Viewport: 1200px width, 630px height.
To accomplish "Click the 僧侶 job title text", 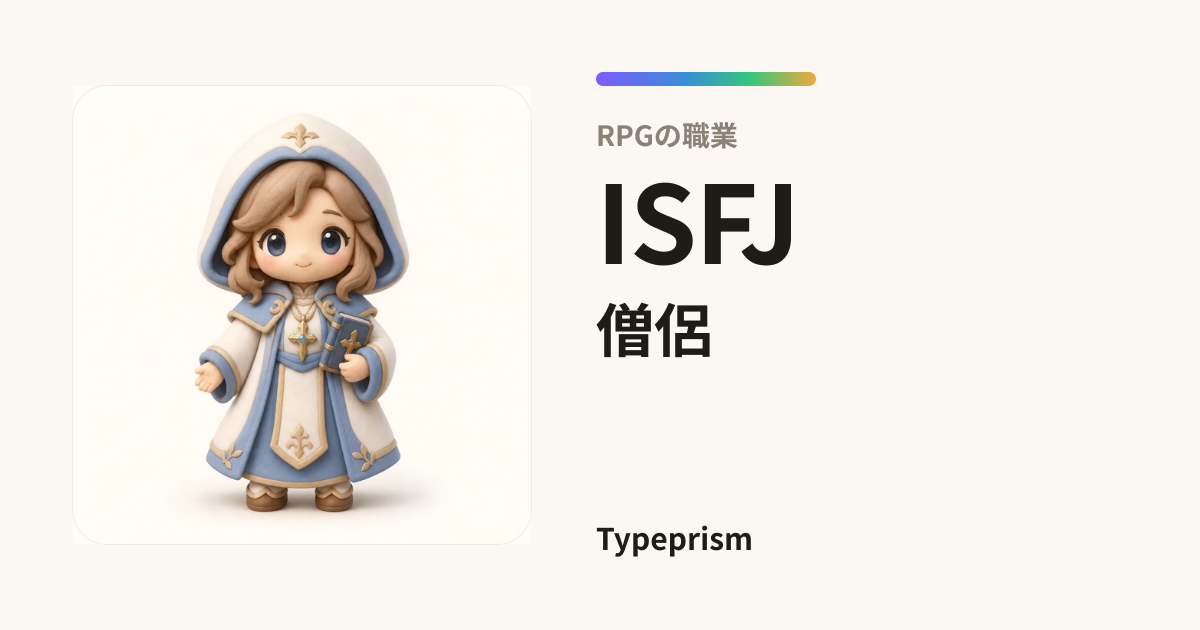I will pos(654,330).
